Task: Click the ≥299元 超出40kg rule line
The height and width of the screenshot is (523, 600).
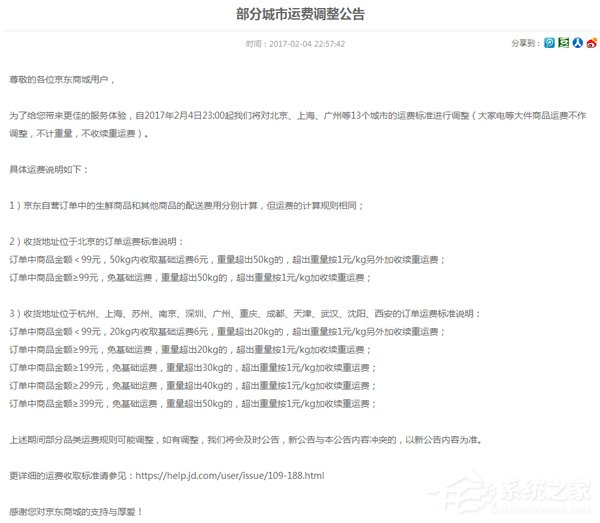Action: (x=193, y=386)
